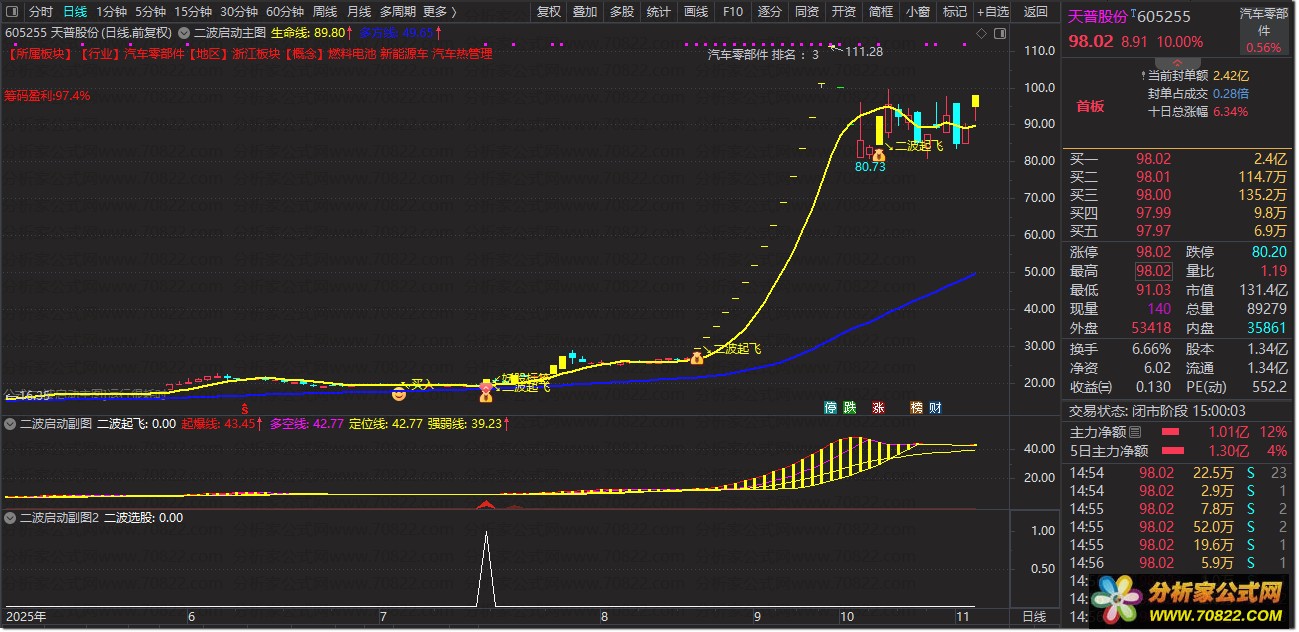Viewport: 1299px width, 632px height.
Task: Switch to 周线 period
Action: pyautogui.click(x=325, y=12)
